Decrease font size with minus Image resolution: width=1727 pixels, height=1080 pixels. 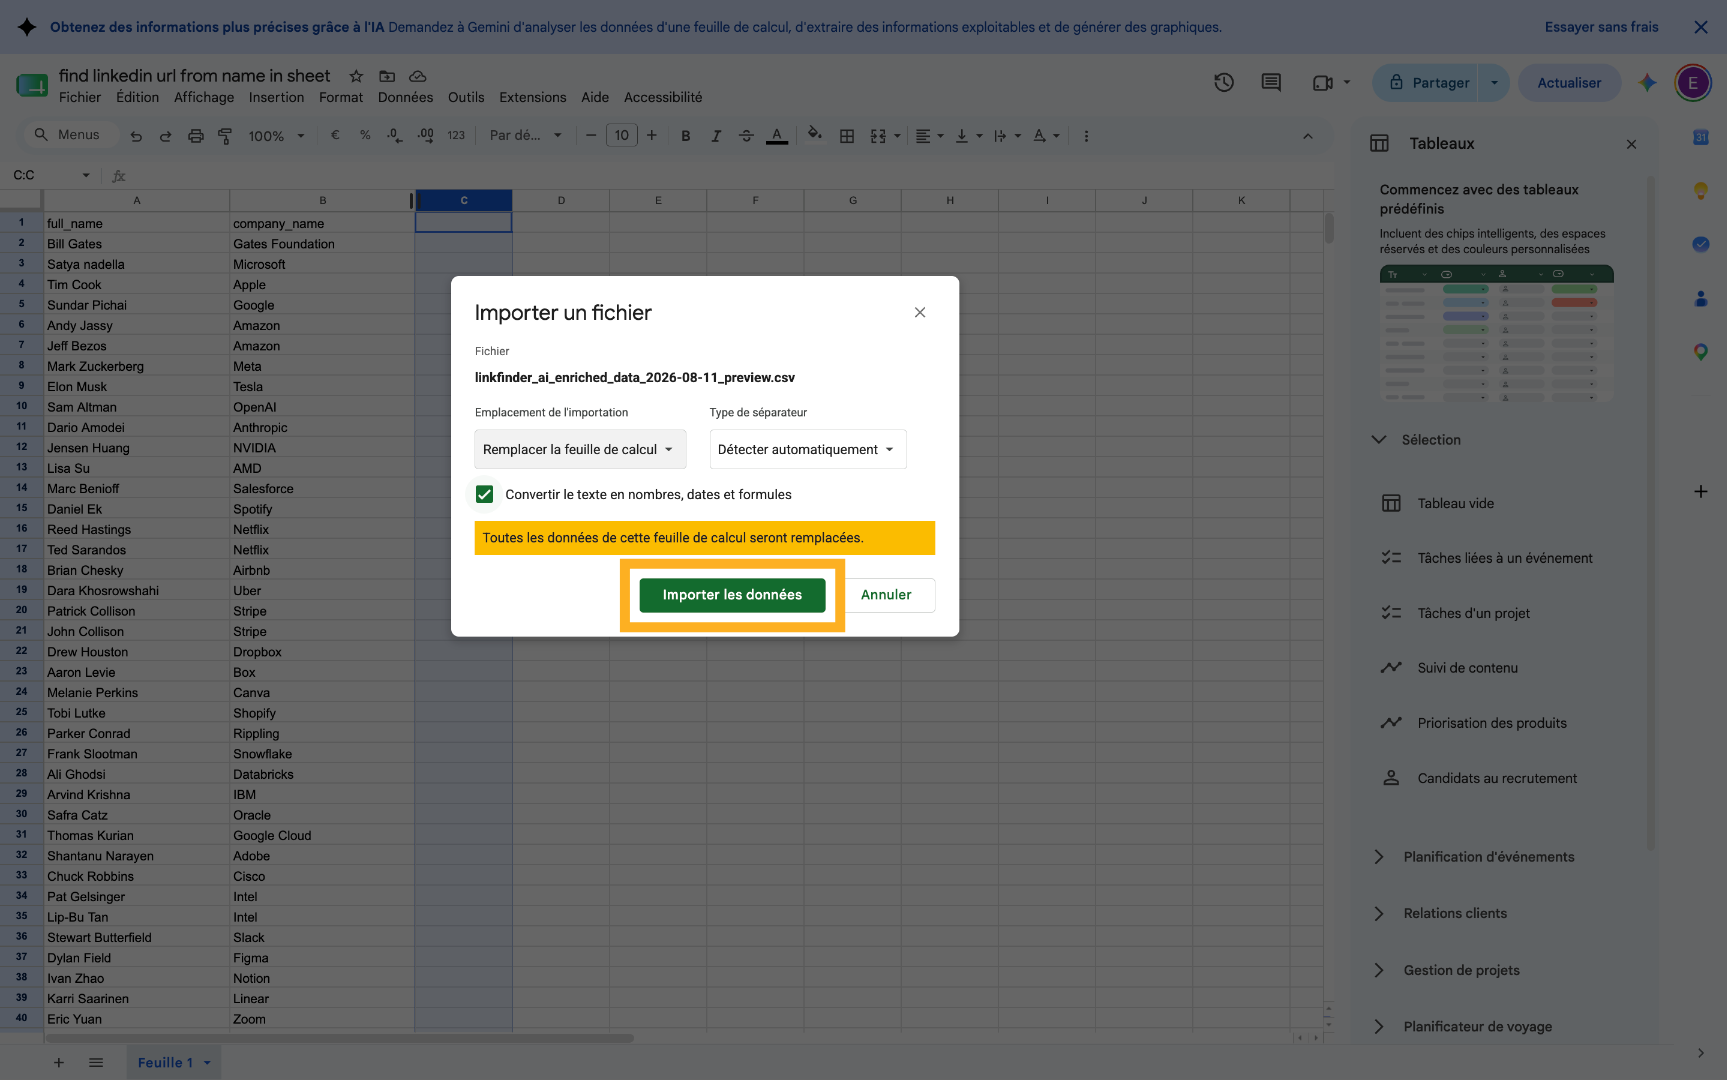tap(591, 136)
